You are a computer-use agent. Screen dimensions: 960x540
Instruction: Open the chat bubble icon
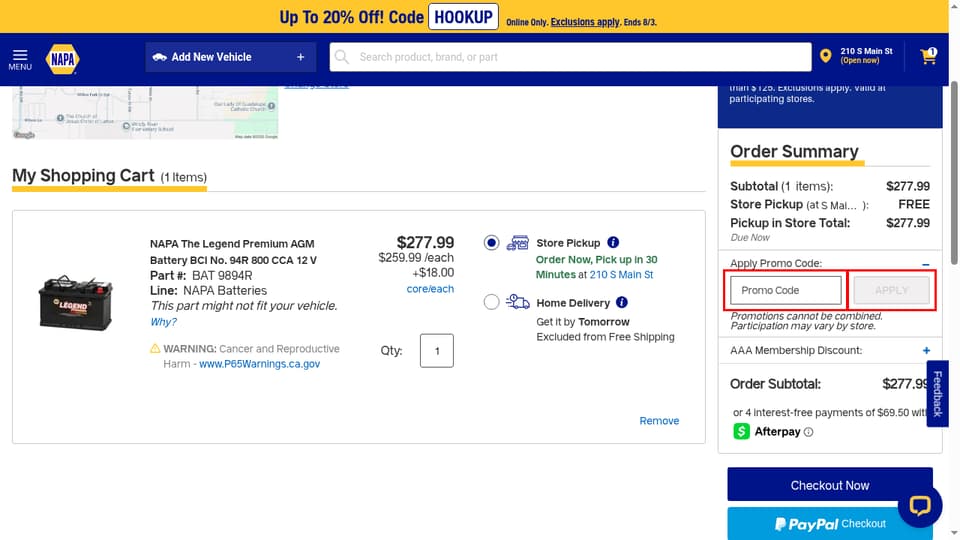coord(920,506)
